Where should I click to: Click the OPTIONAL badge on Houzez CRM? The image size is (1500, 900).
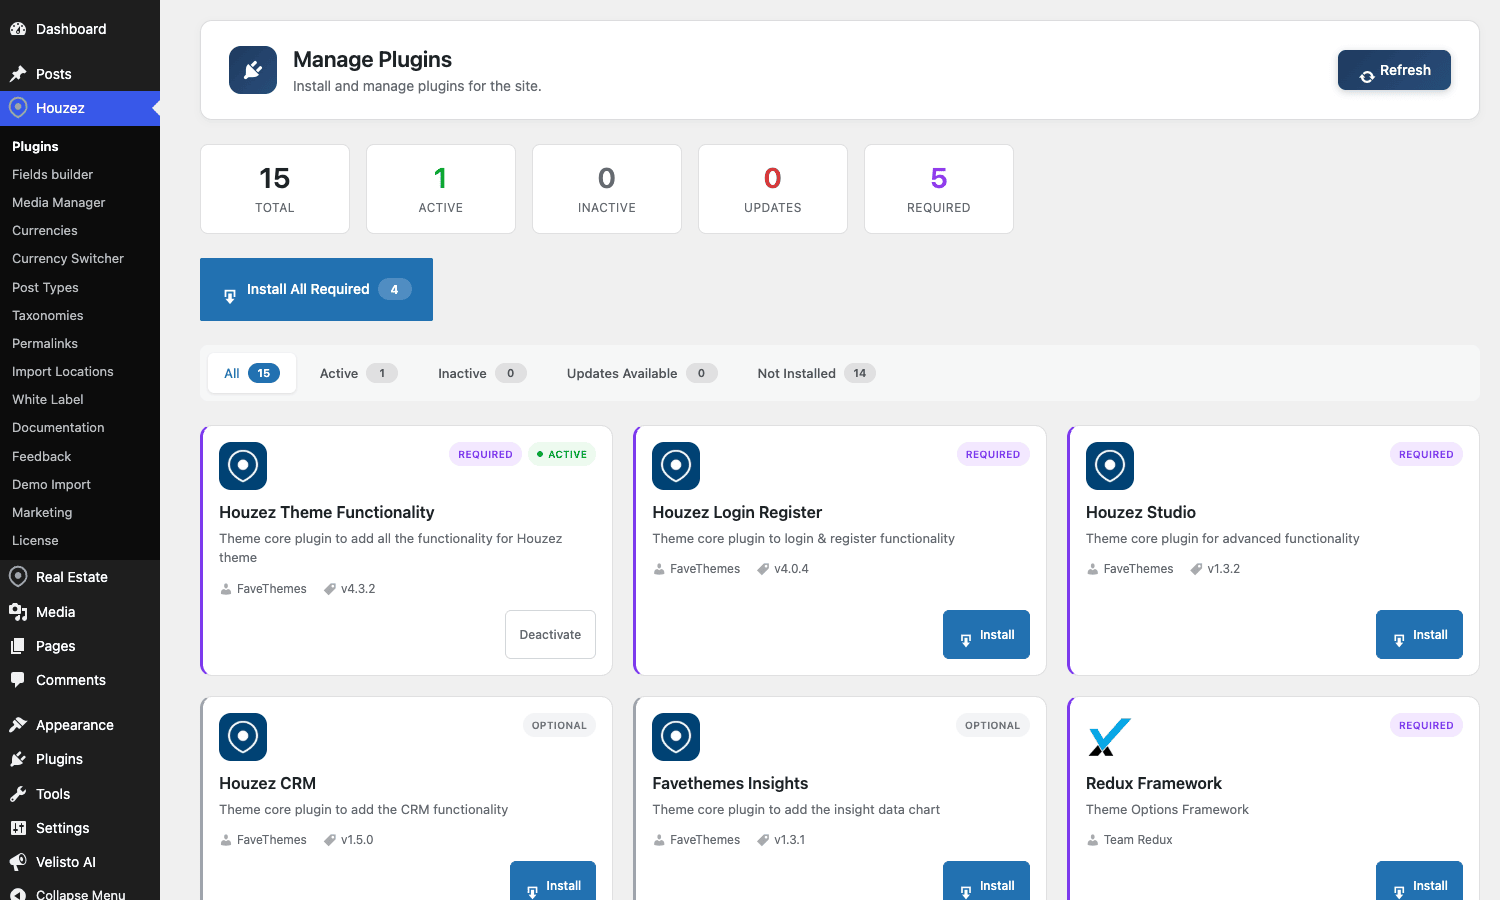559,725
